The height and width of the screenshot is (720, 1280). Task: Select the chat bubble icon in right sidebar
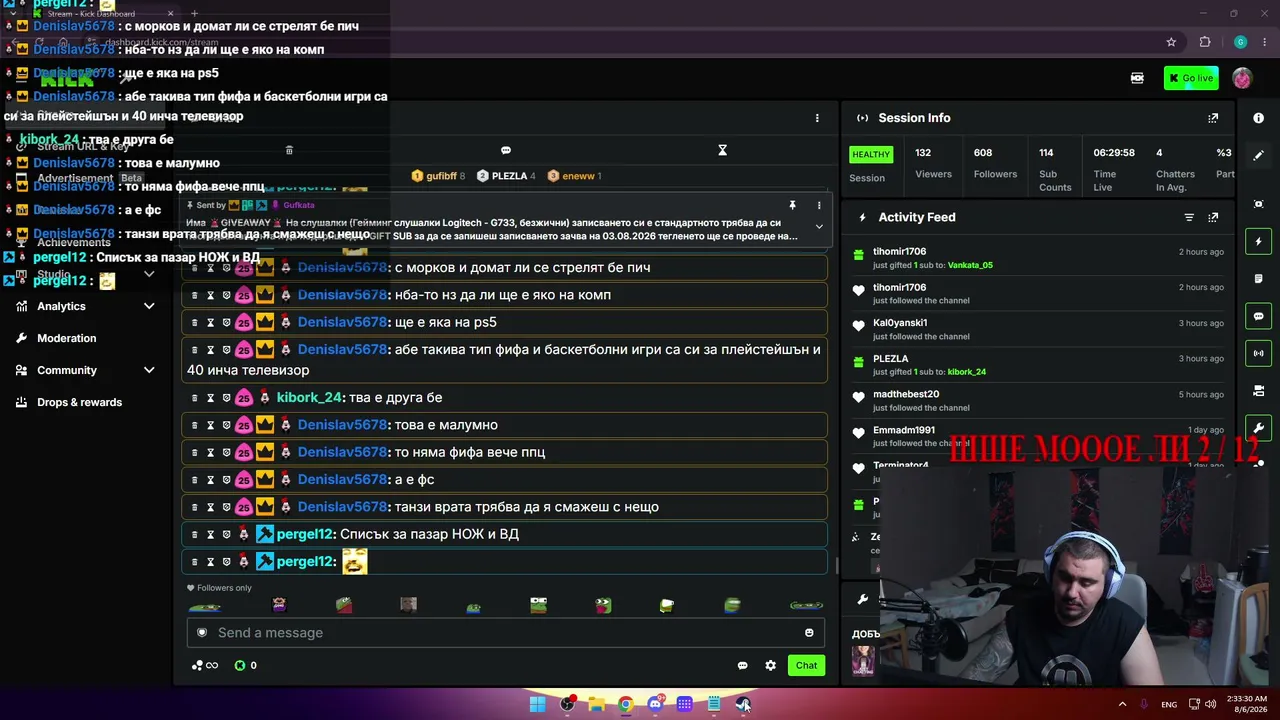pos(1258,316)
